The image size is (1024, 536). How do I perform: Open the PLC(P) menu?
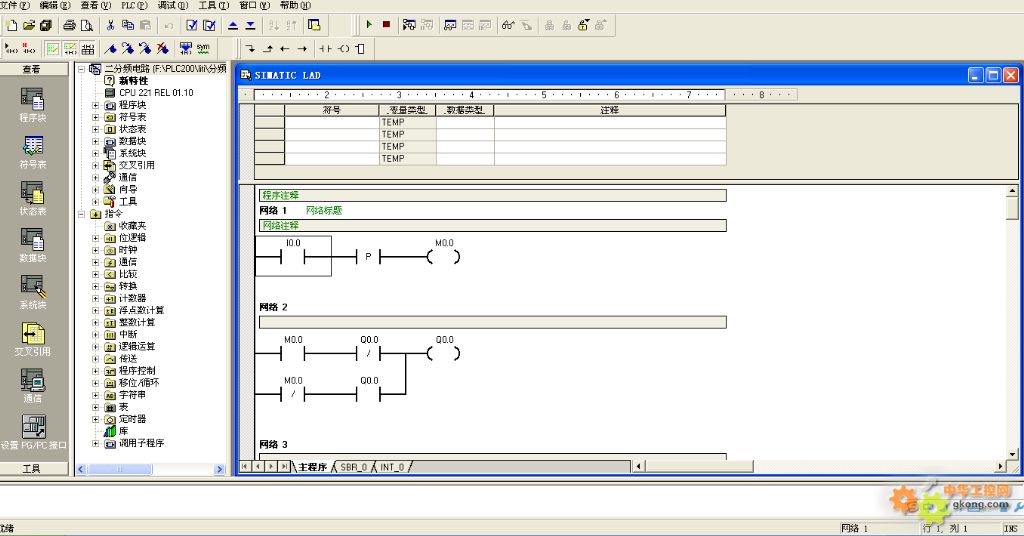pyautogui.click(x=134, y=5)
